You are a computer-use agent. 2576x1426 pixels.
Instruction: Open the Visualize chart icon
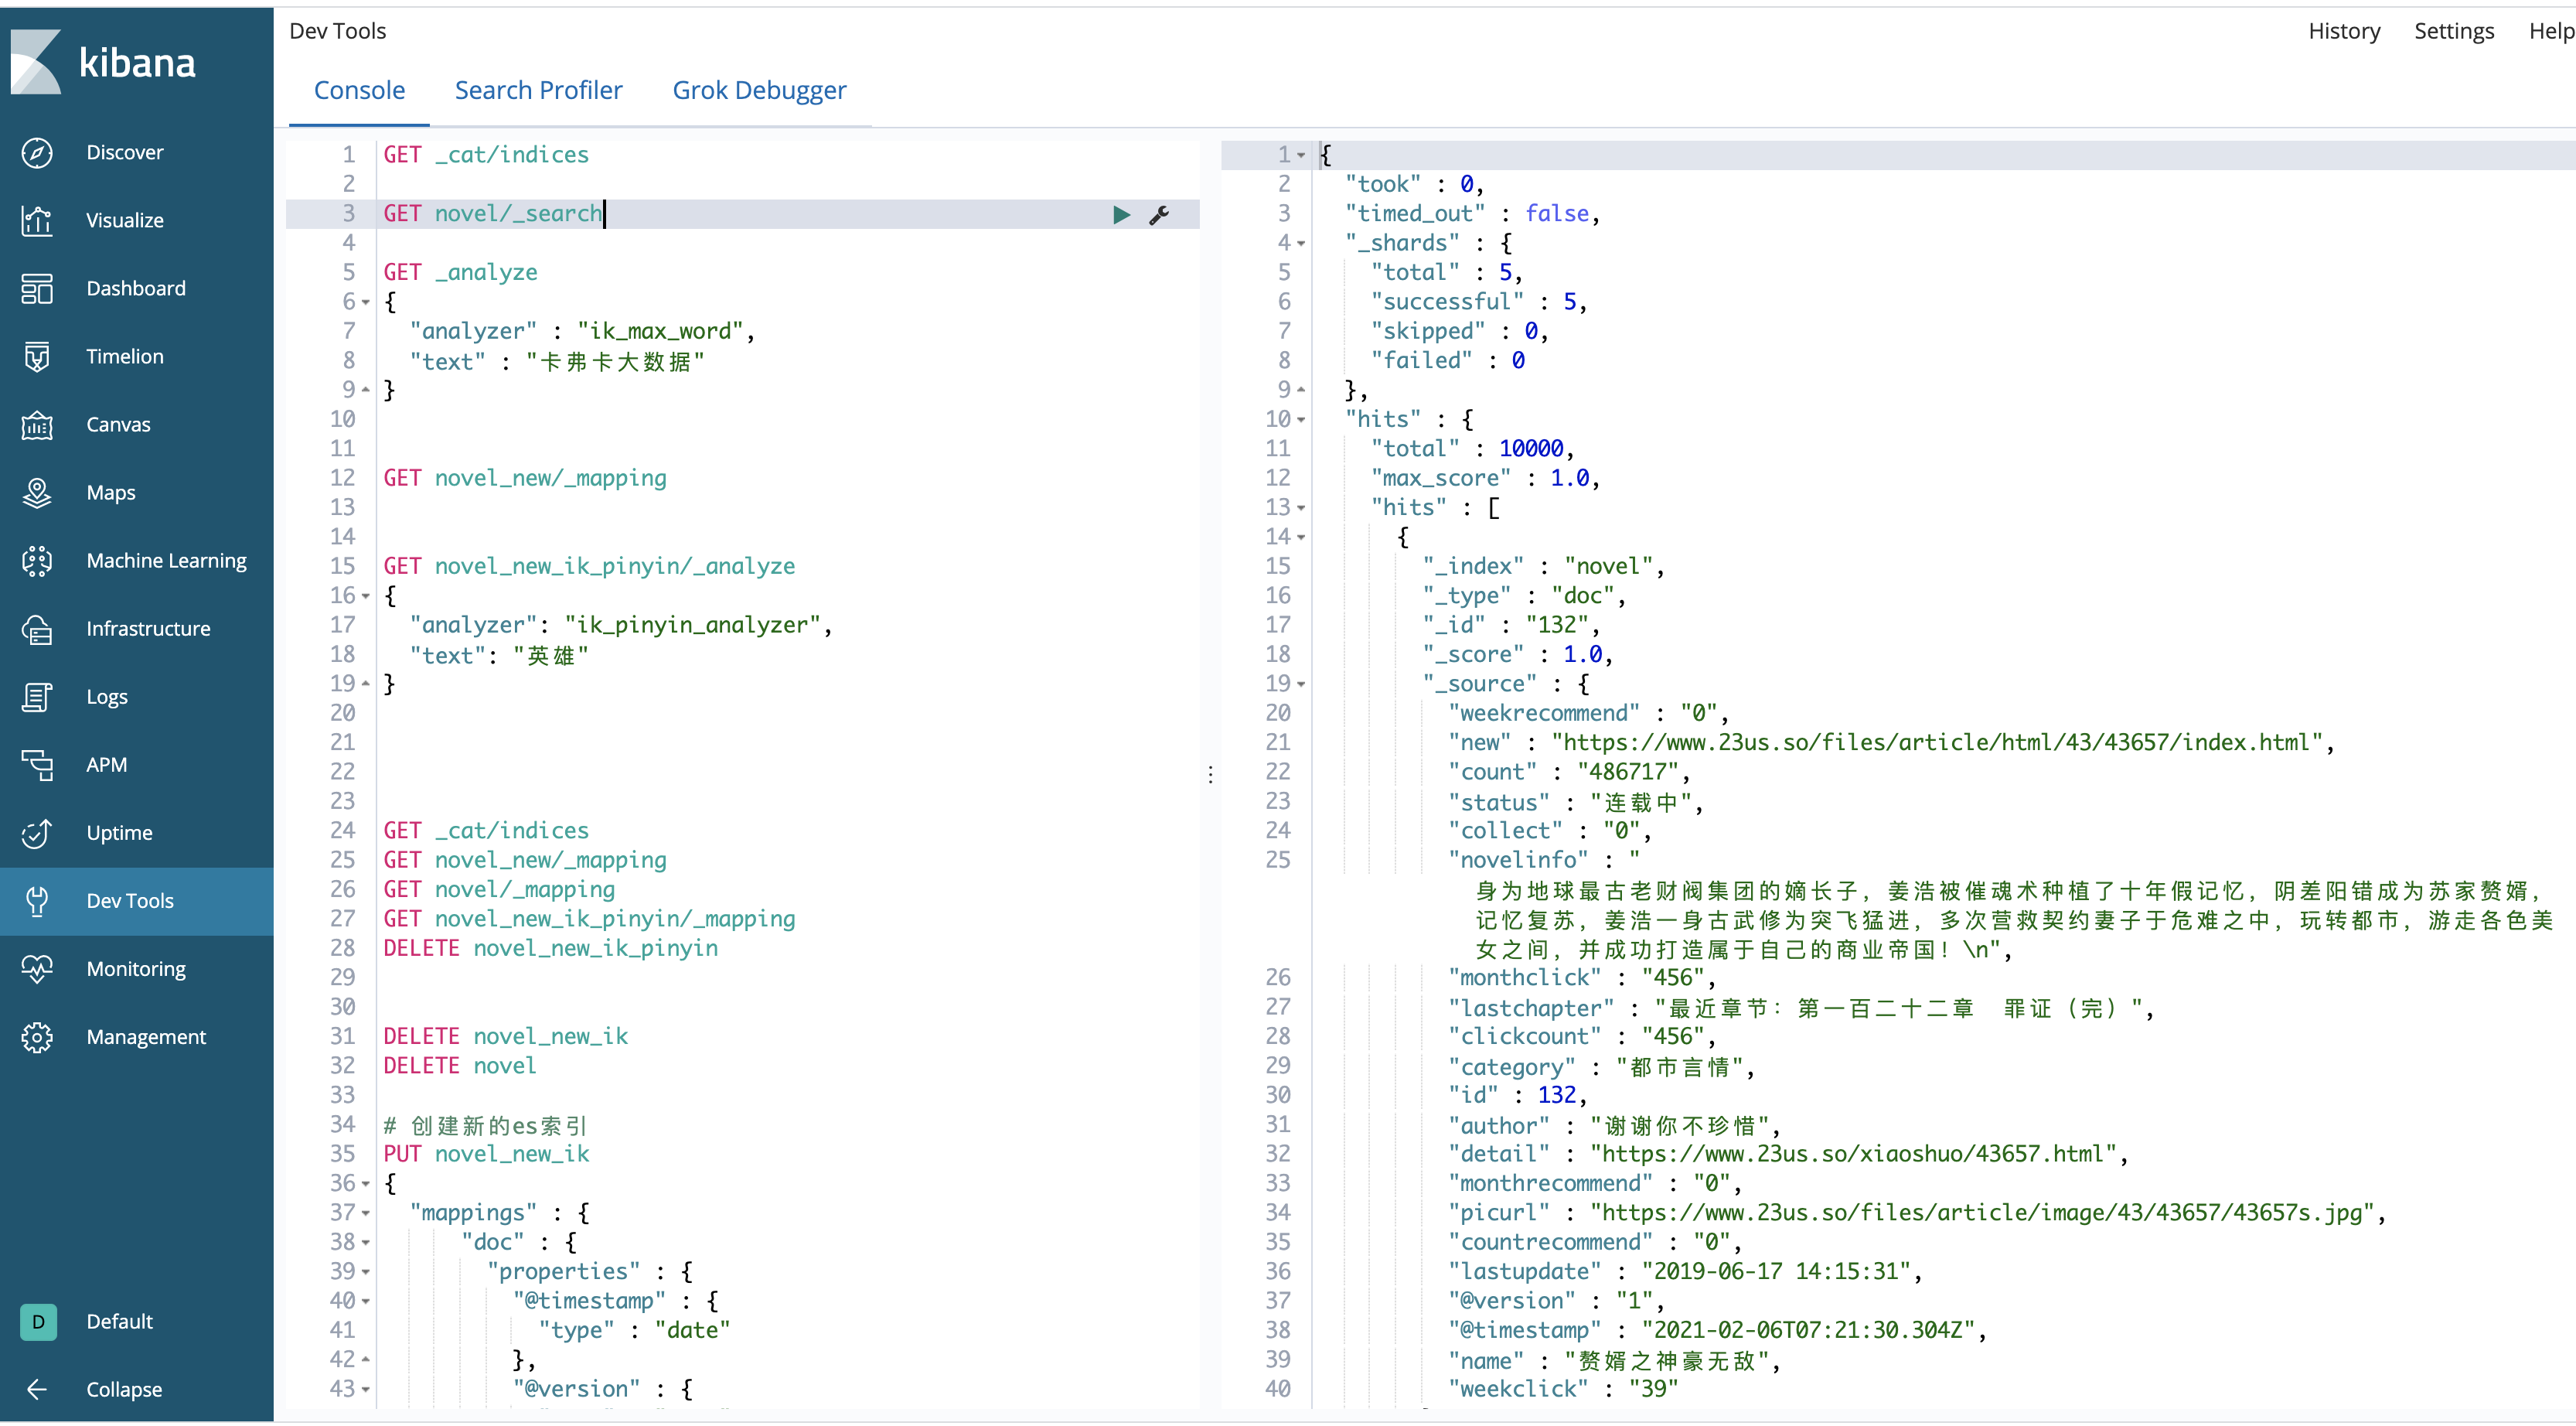(37, 220)
